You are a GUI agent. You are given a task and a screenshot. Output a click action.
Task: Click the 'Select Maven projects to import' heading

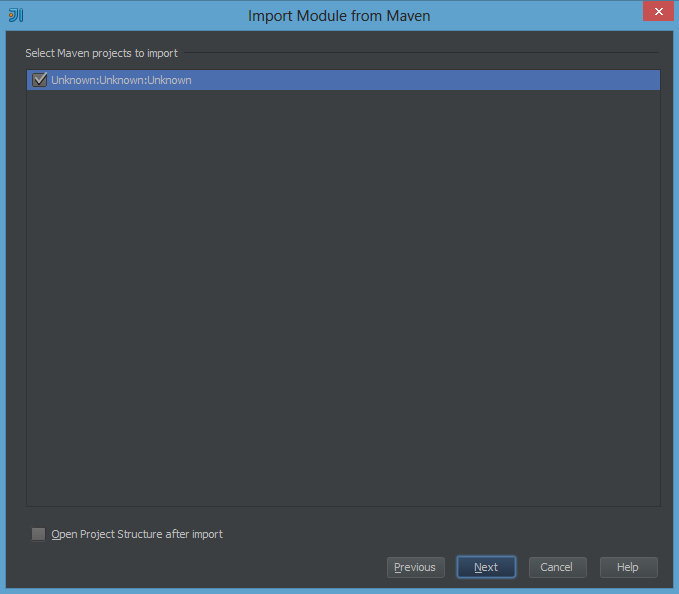[101, 53]
